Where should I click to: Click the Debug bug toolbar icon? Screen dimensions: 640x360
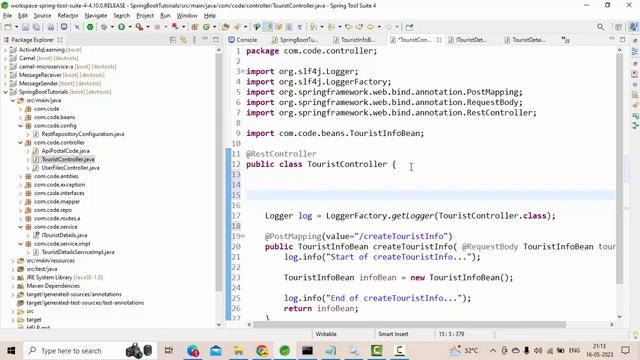(104, 27)
